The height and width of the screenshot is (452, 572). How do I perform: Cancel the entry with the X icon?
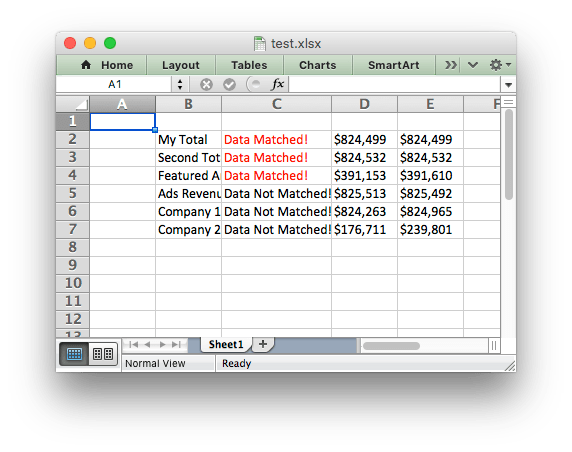(x=206, y=85)
